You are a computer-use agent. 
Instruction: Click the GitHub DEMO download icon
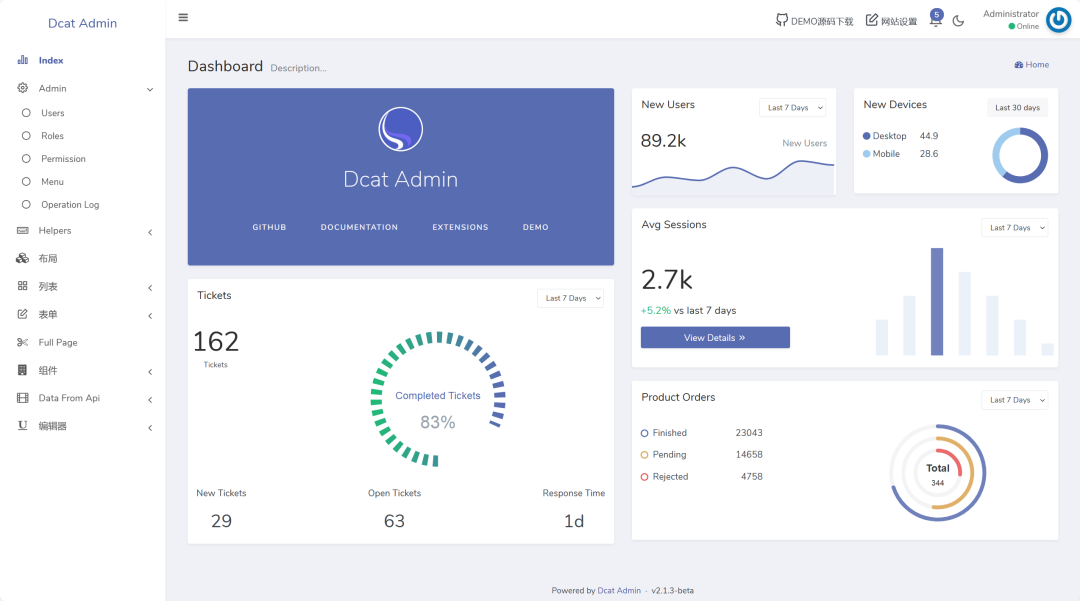click(782, 20)
